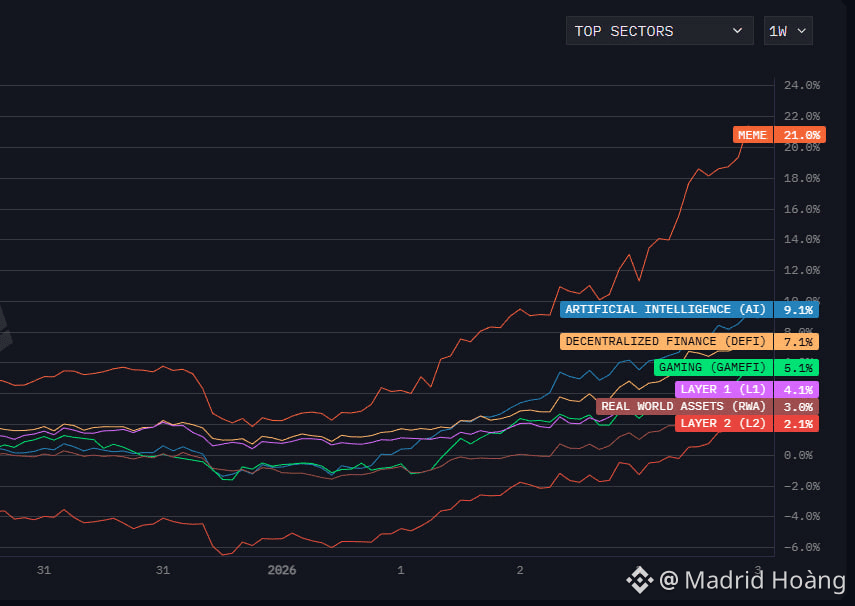Viewport: 855px width, 606px height.
Task: Click the RWA 3.0% value tag
Action: [797, 406]
